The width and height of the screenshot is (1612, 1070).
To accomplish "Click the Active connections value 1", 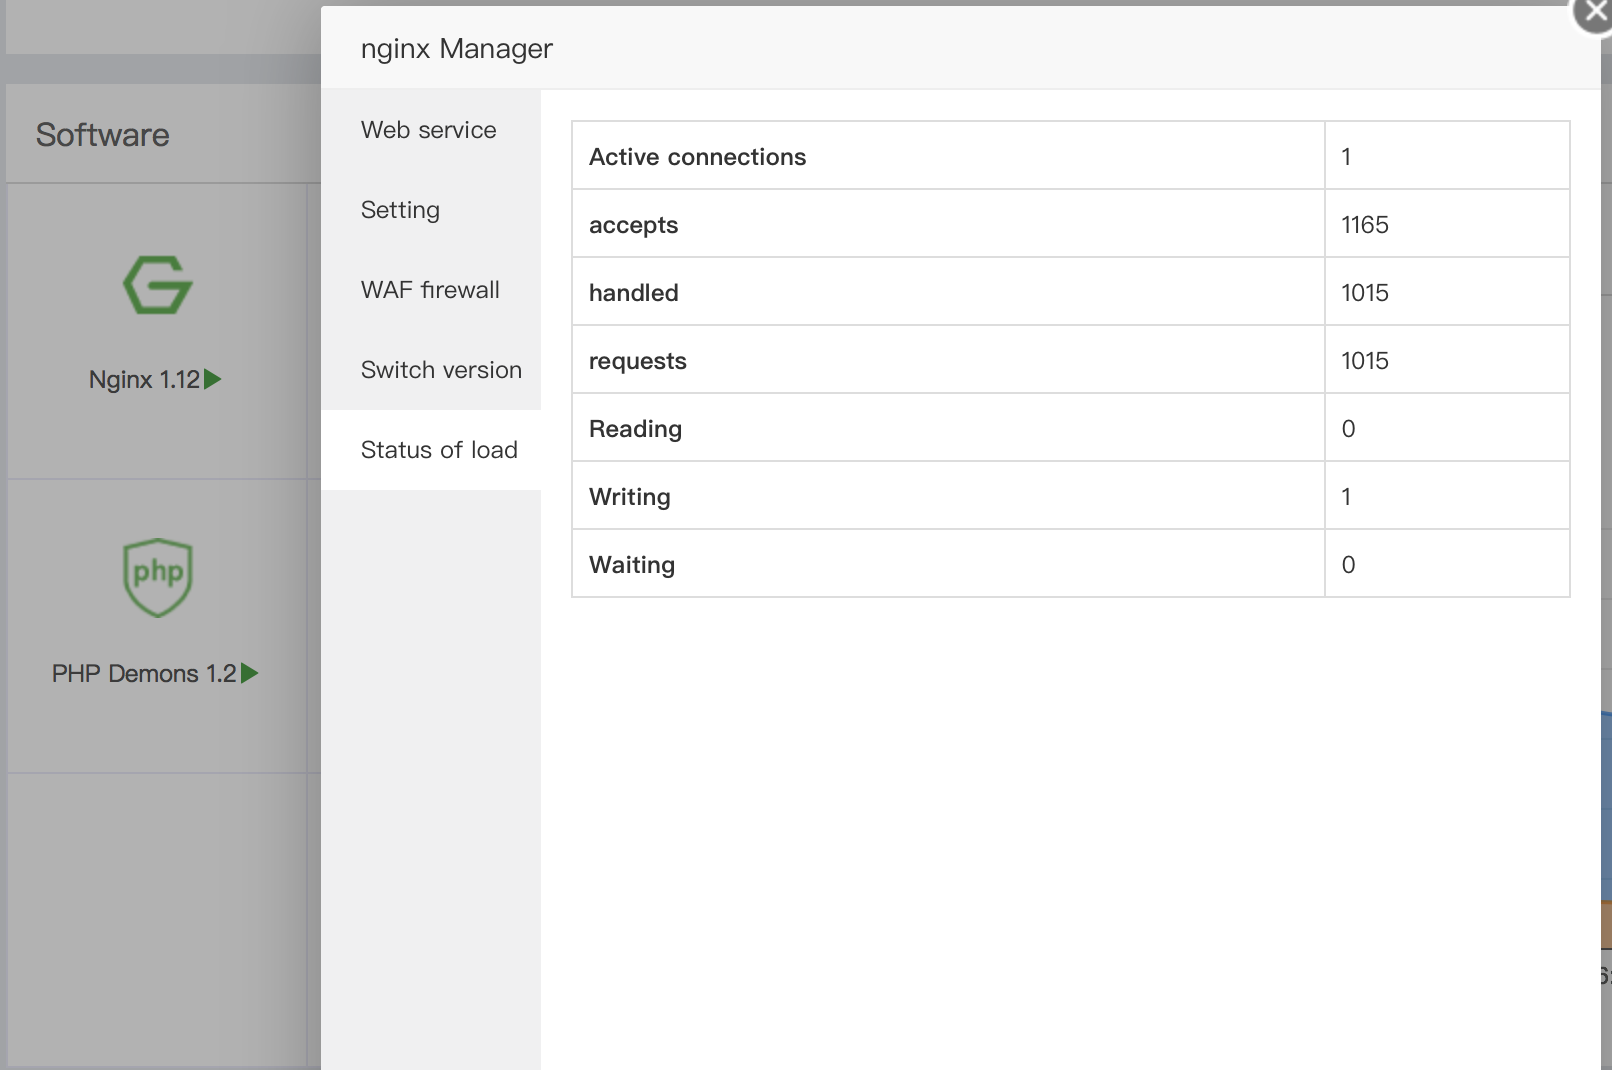I will pyautogui.click(x=1346, y=157).
